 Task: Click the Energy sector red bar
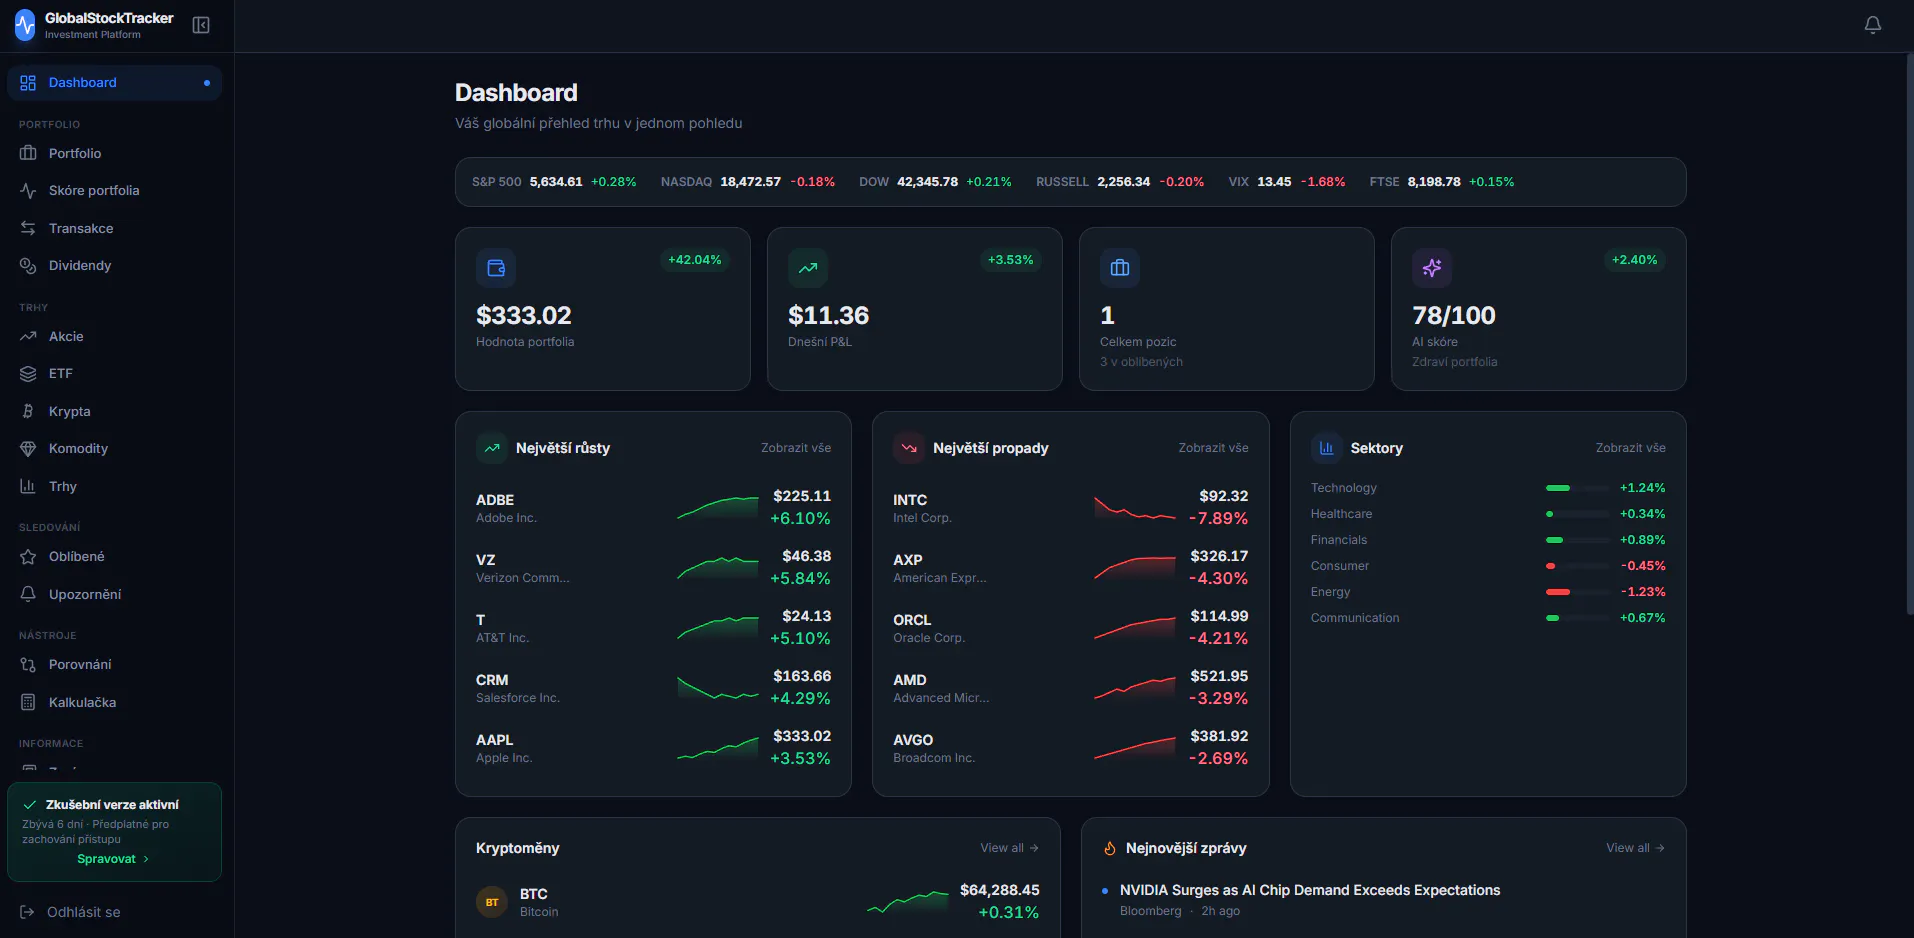click(x=1558, y=592)
